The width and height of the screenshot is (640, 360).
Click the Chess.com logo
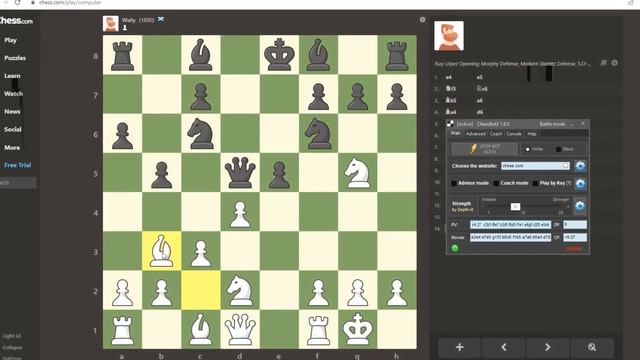16,20
